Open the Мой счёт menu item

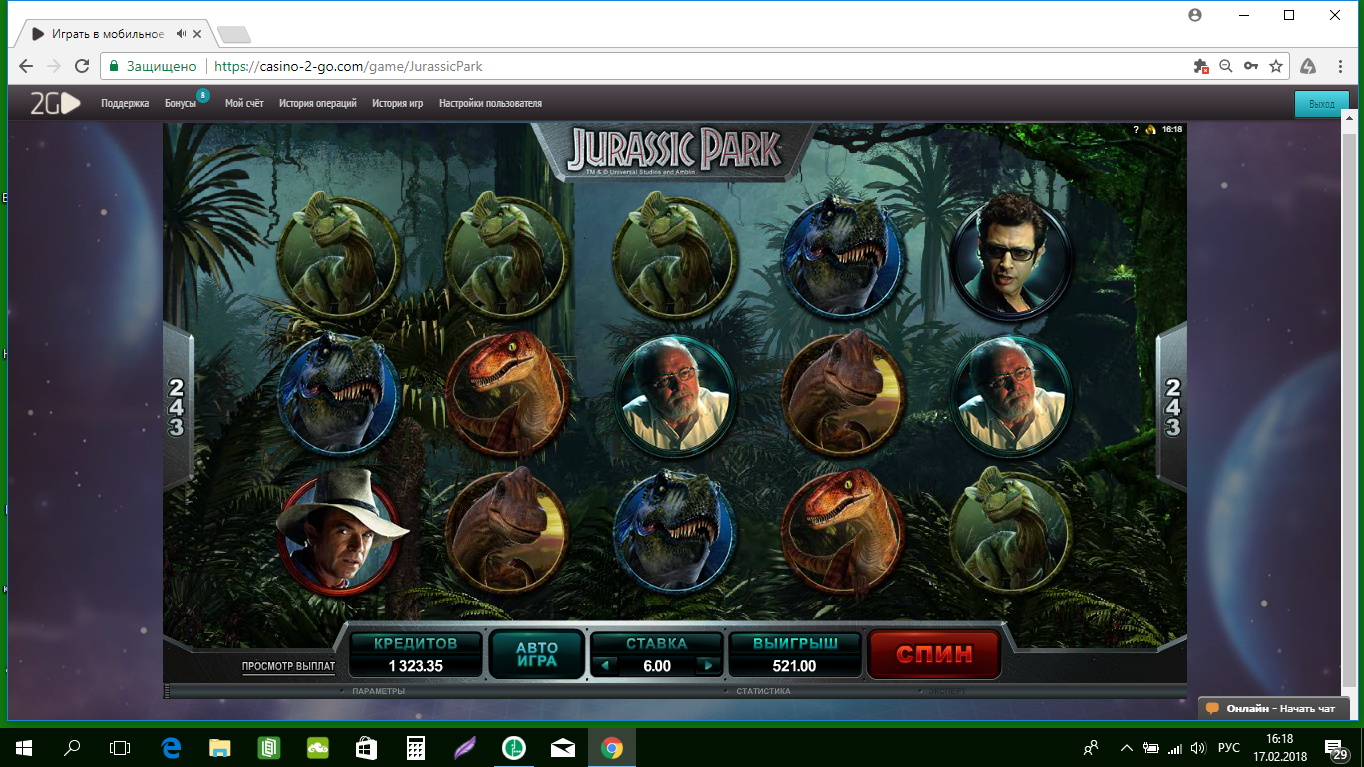[x=244, y=103]
